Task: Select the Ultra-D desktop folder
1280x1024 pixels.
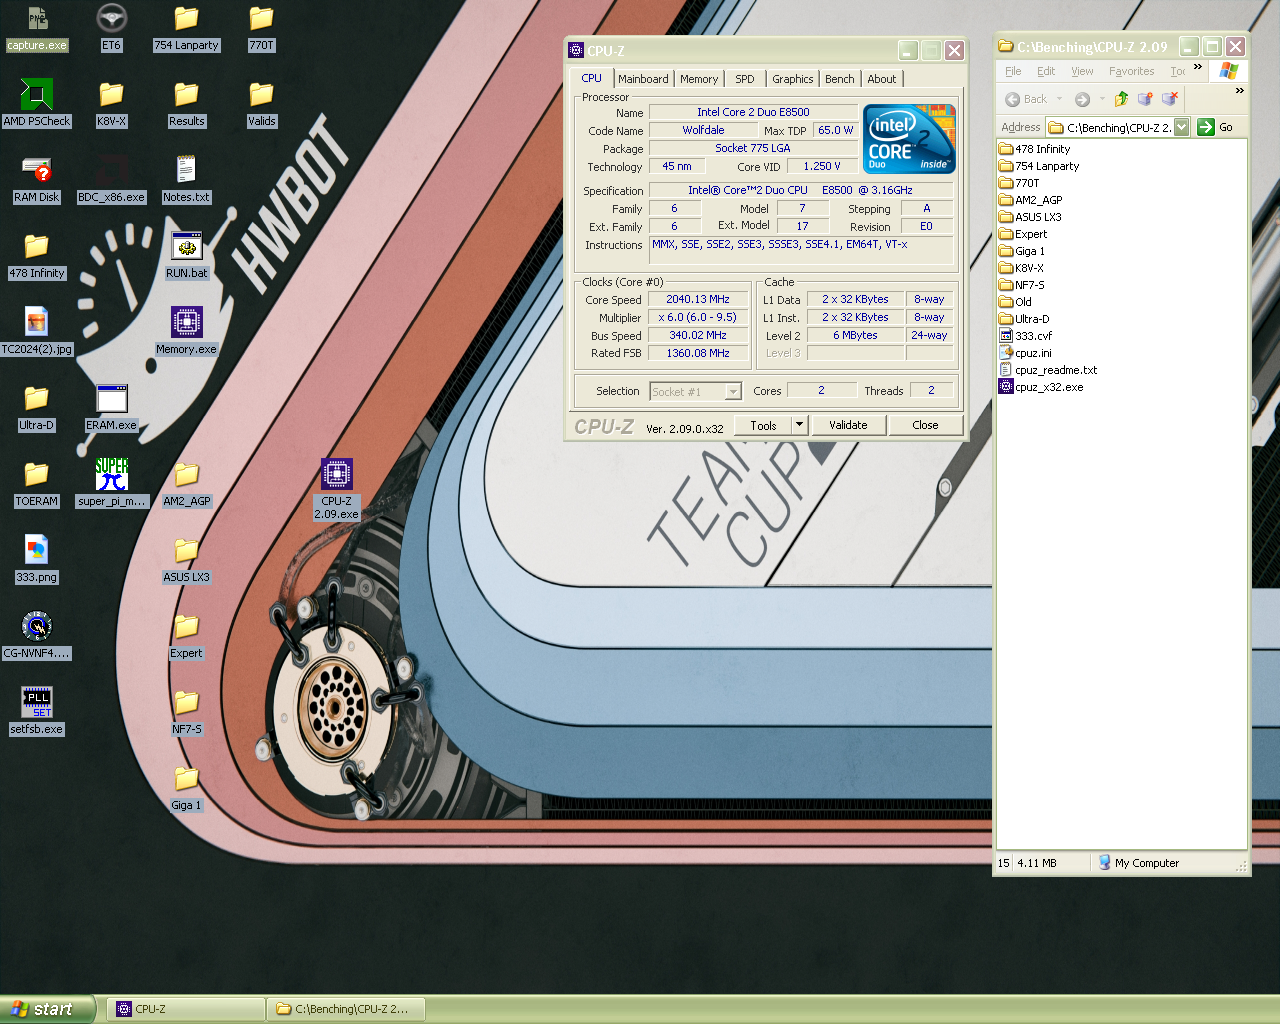Action: [x=37, y=408]
